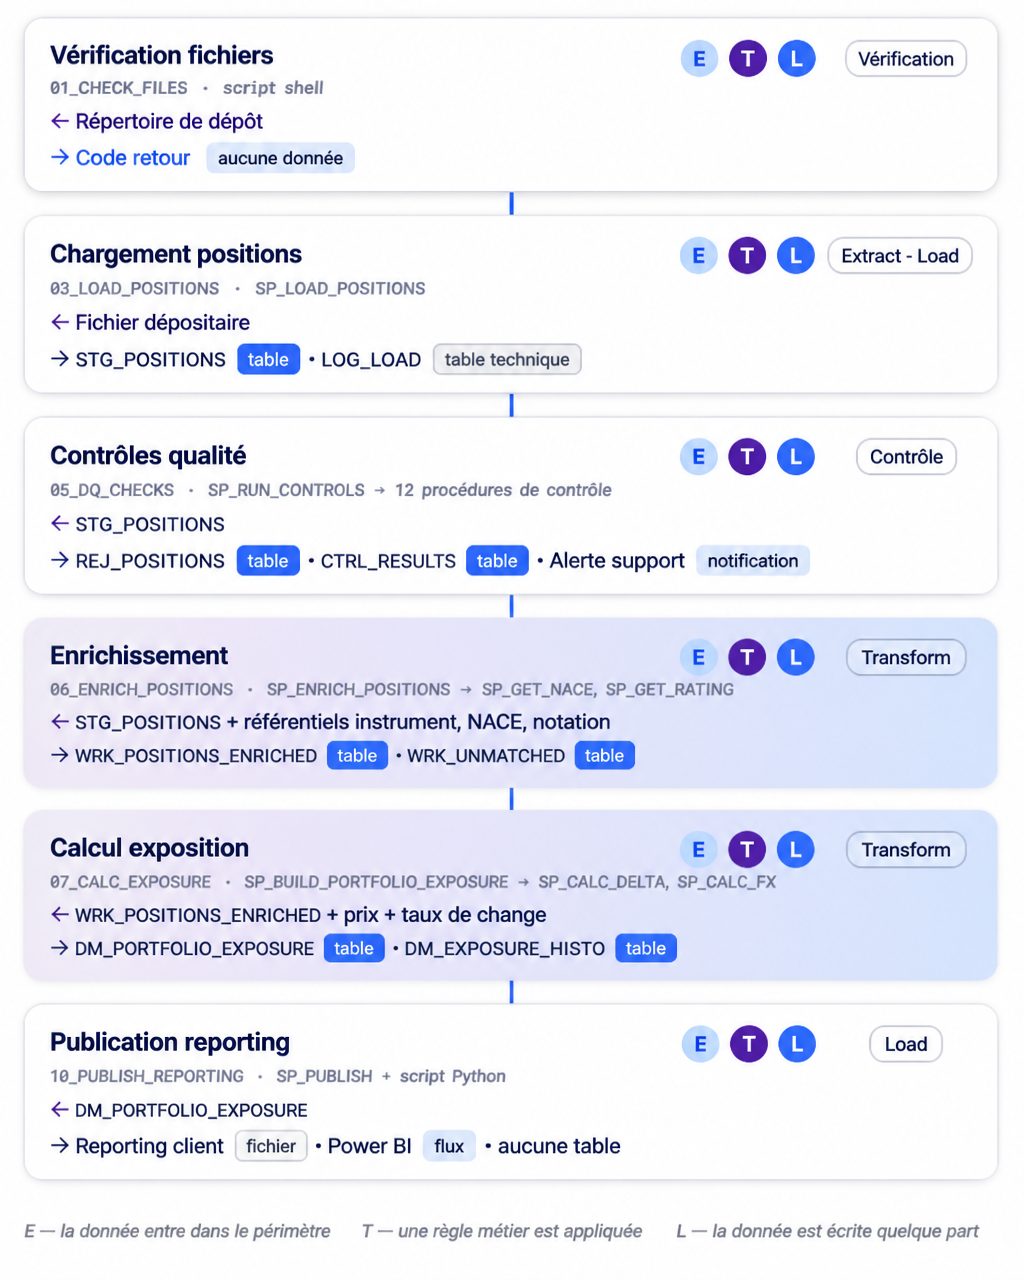Click the flux tag next to Power BI
The image size is (1024, 1280).
point(449,1146)
